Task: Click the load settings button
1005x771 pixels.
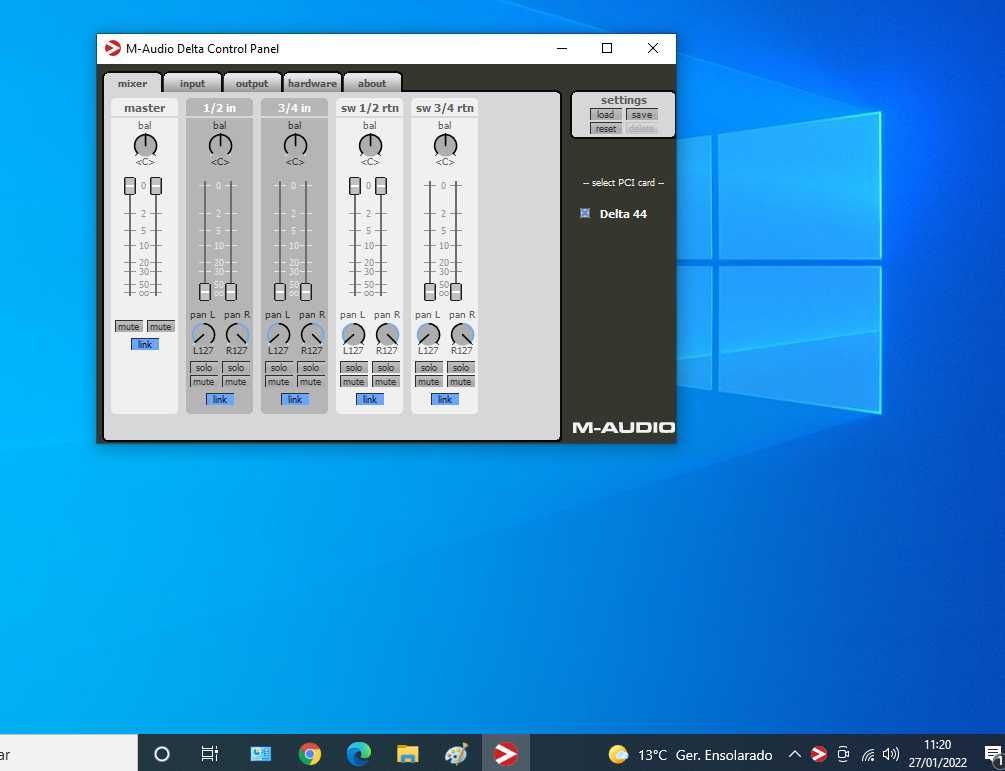Action: click(606, 115)
